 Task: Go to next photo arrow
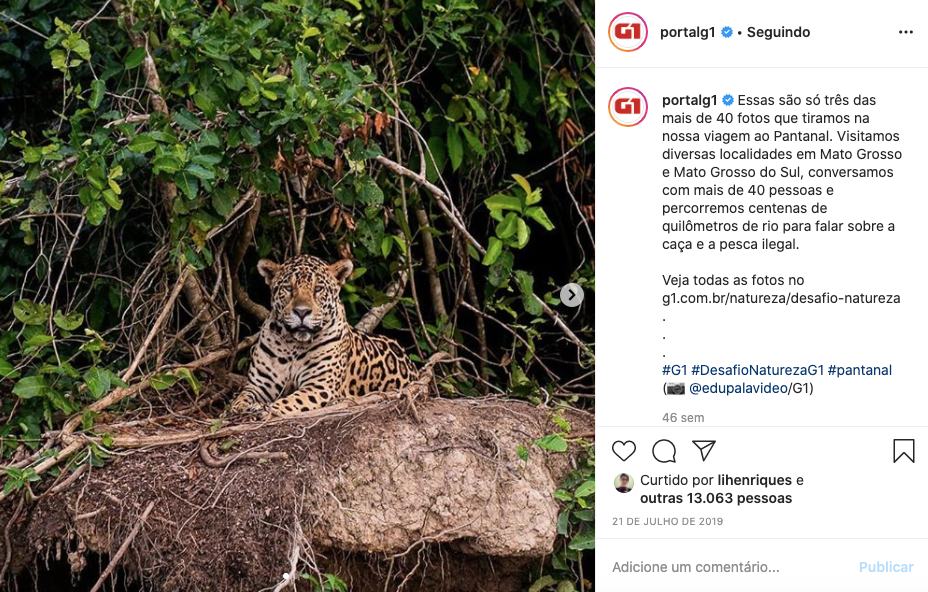coord(571,295)
